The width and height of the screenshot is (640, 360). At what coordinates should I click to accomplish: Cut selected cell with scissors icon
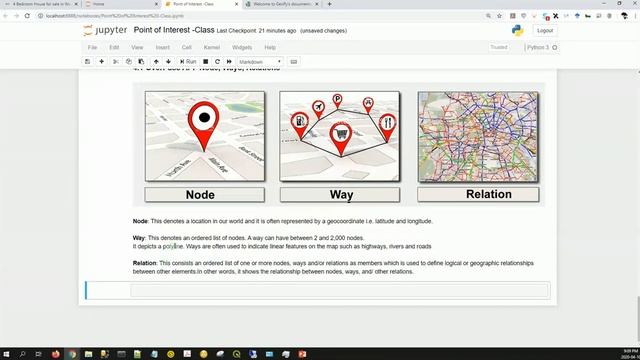(x=116, y=62)
